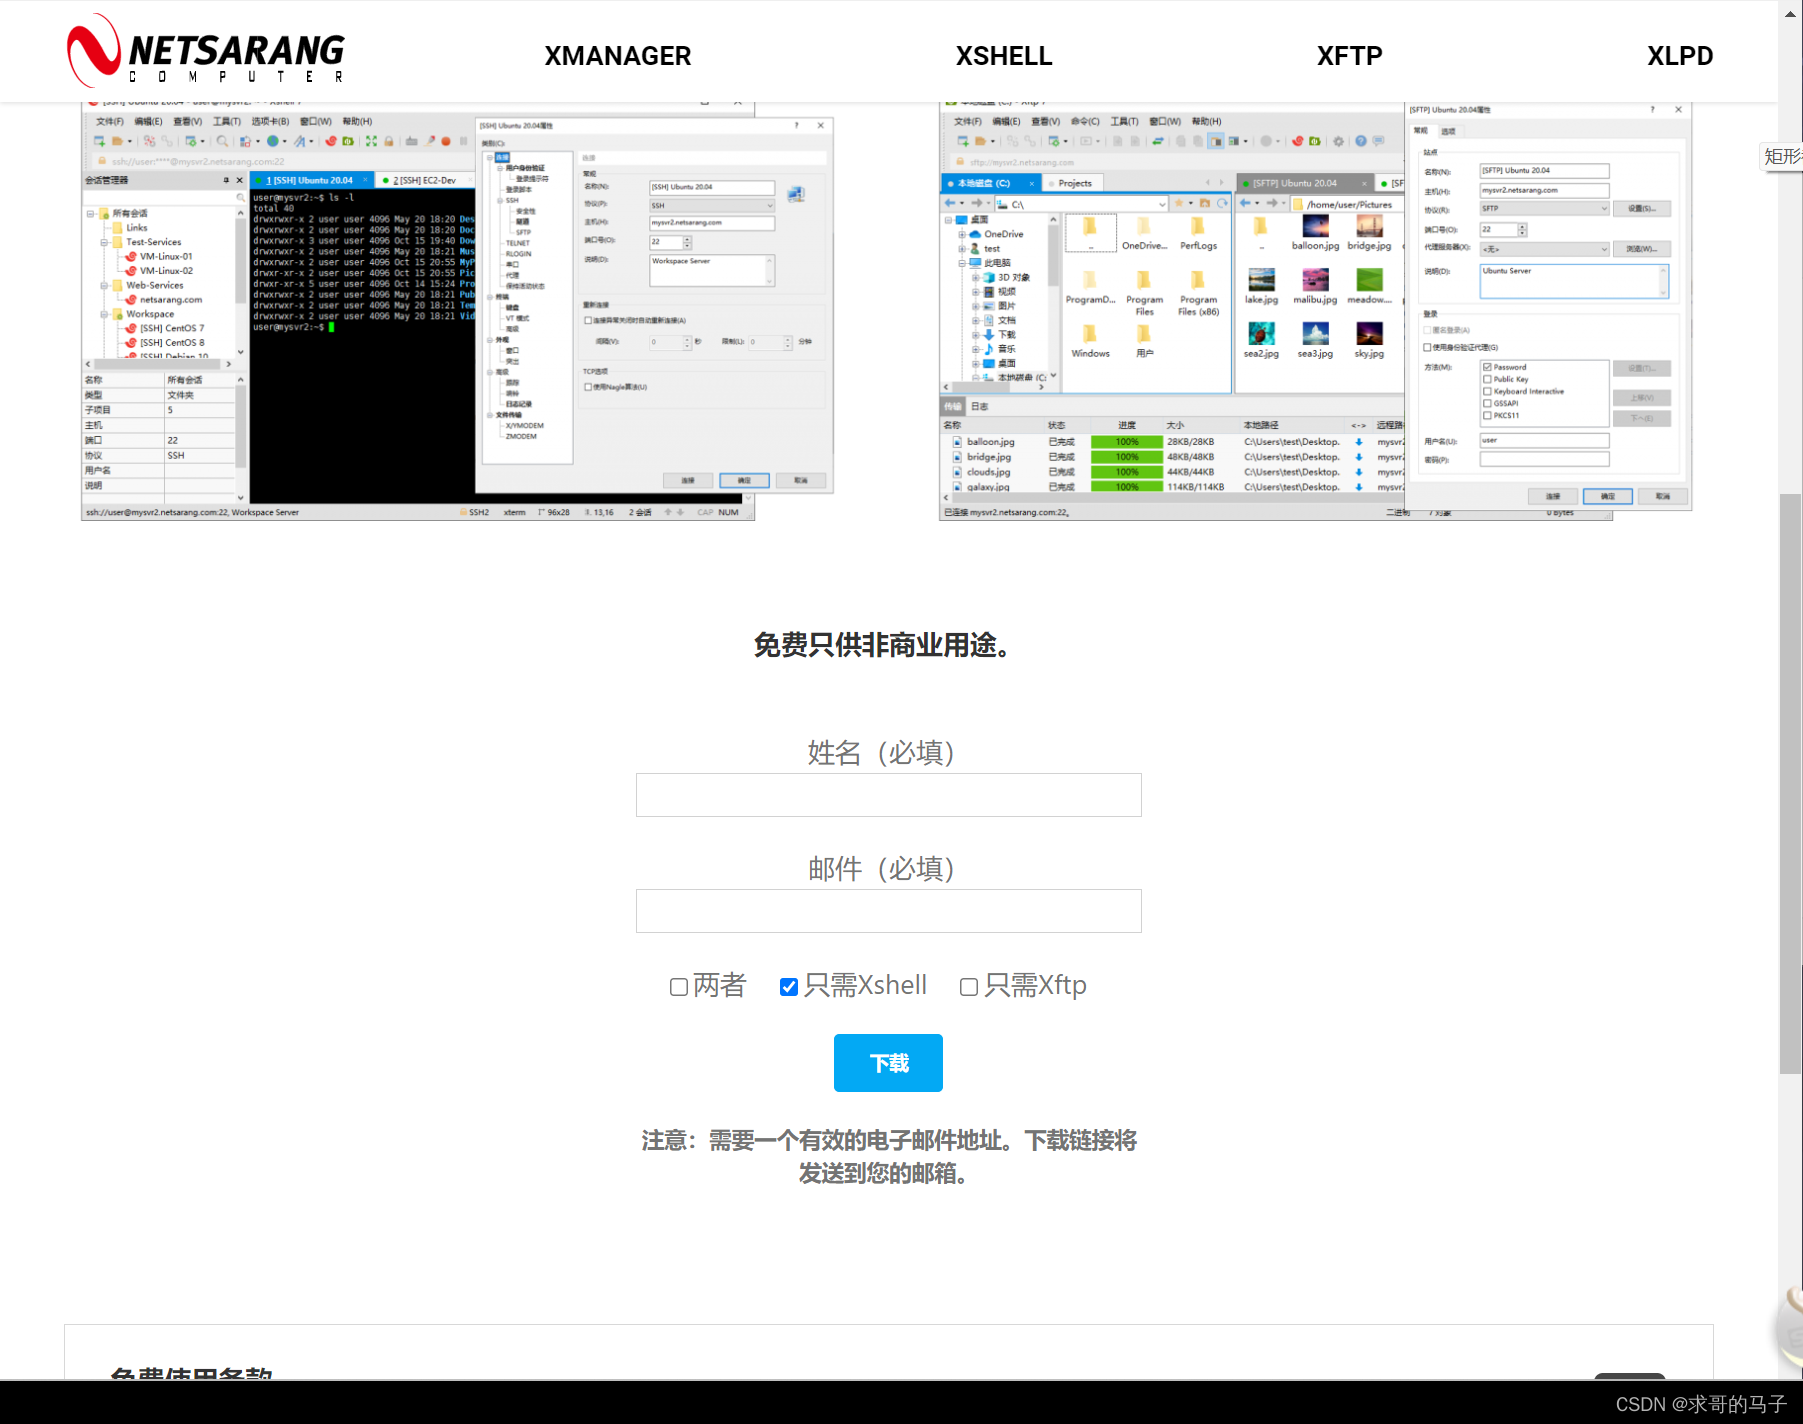1803x1424 pixels.
Task: Click VM-Linux-01 session in Xshell screenshot tree
Action: [166, 256]
